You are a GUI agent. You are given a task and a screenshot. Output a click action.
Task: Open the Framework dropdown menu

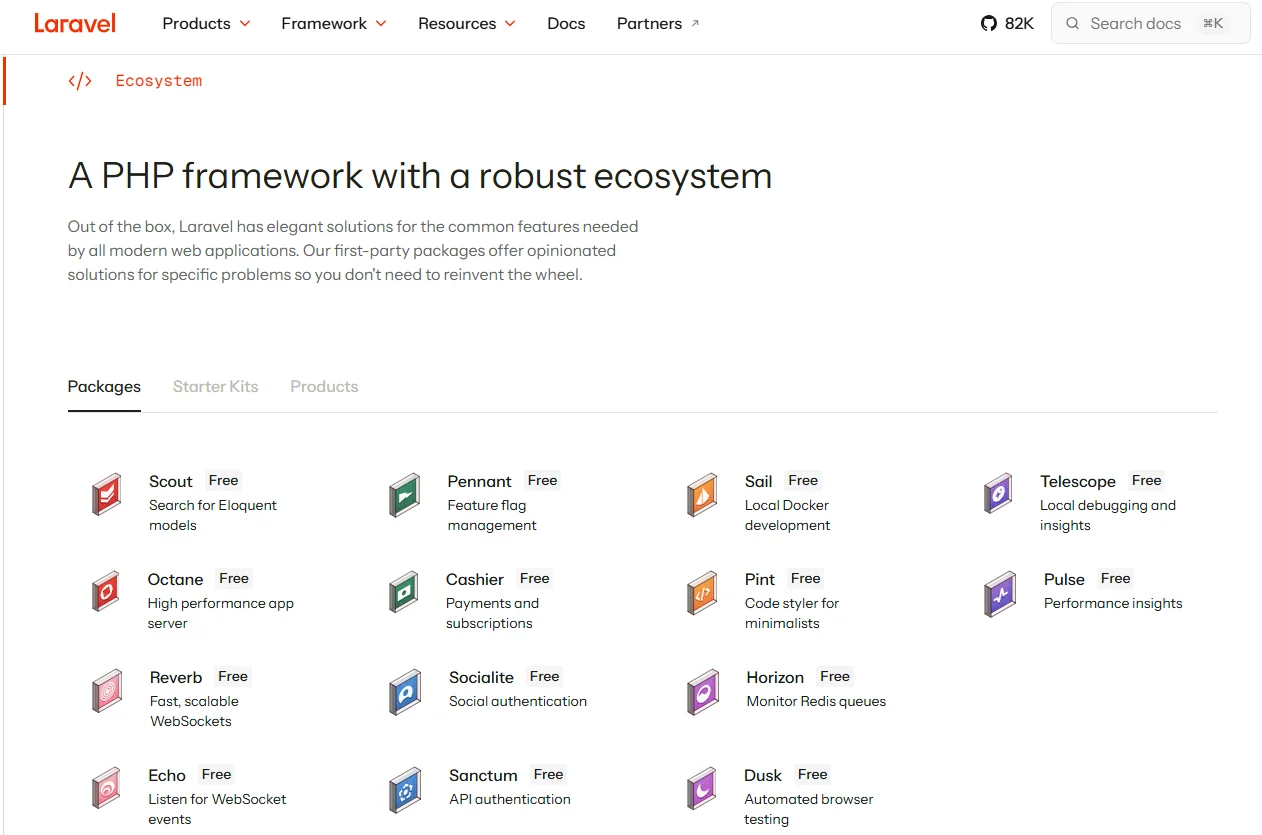click(x=333, y=23)
